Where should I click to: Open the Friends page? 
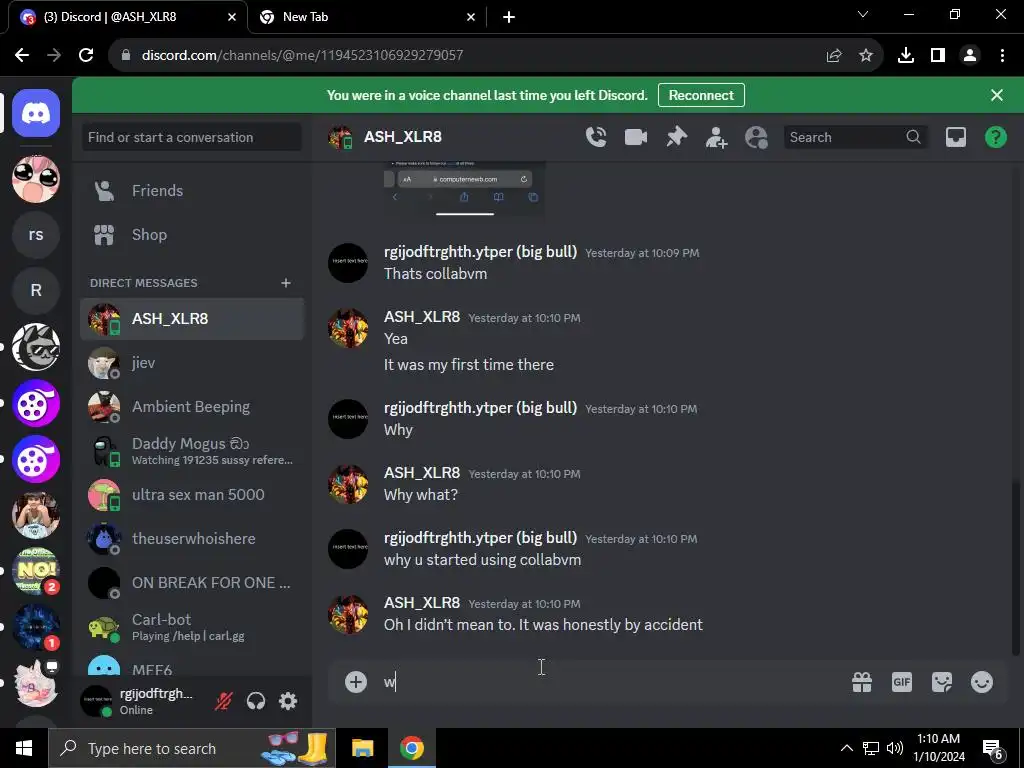192,191
